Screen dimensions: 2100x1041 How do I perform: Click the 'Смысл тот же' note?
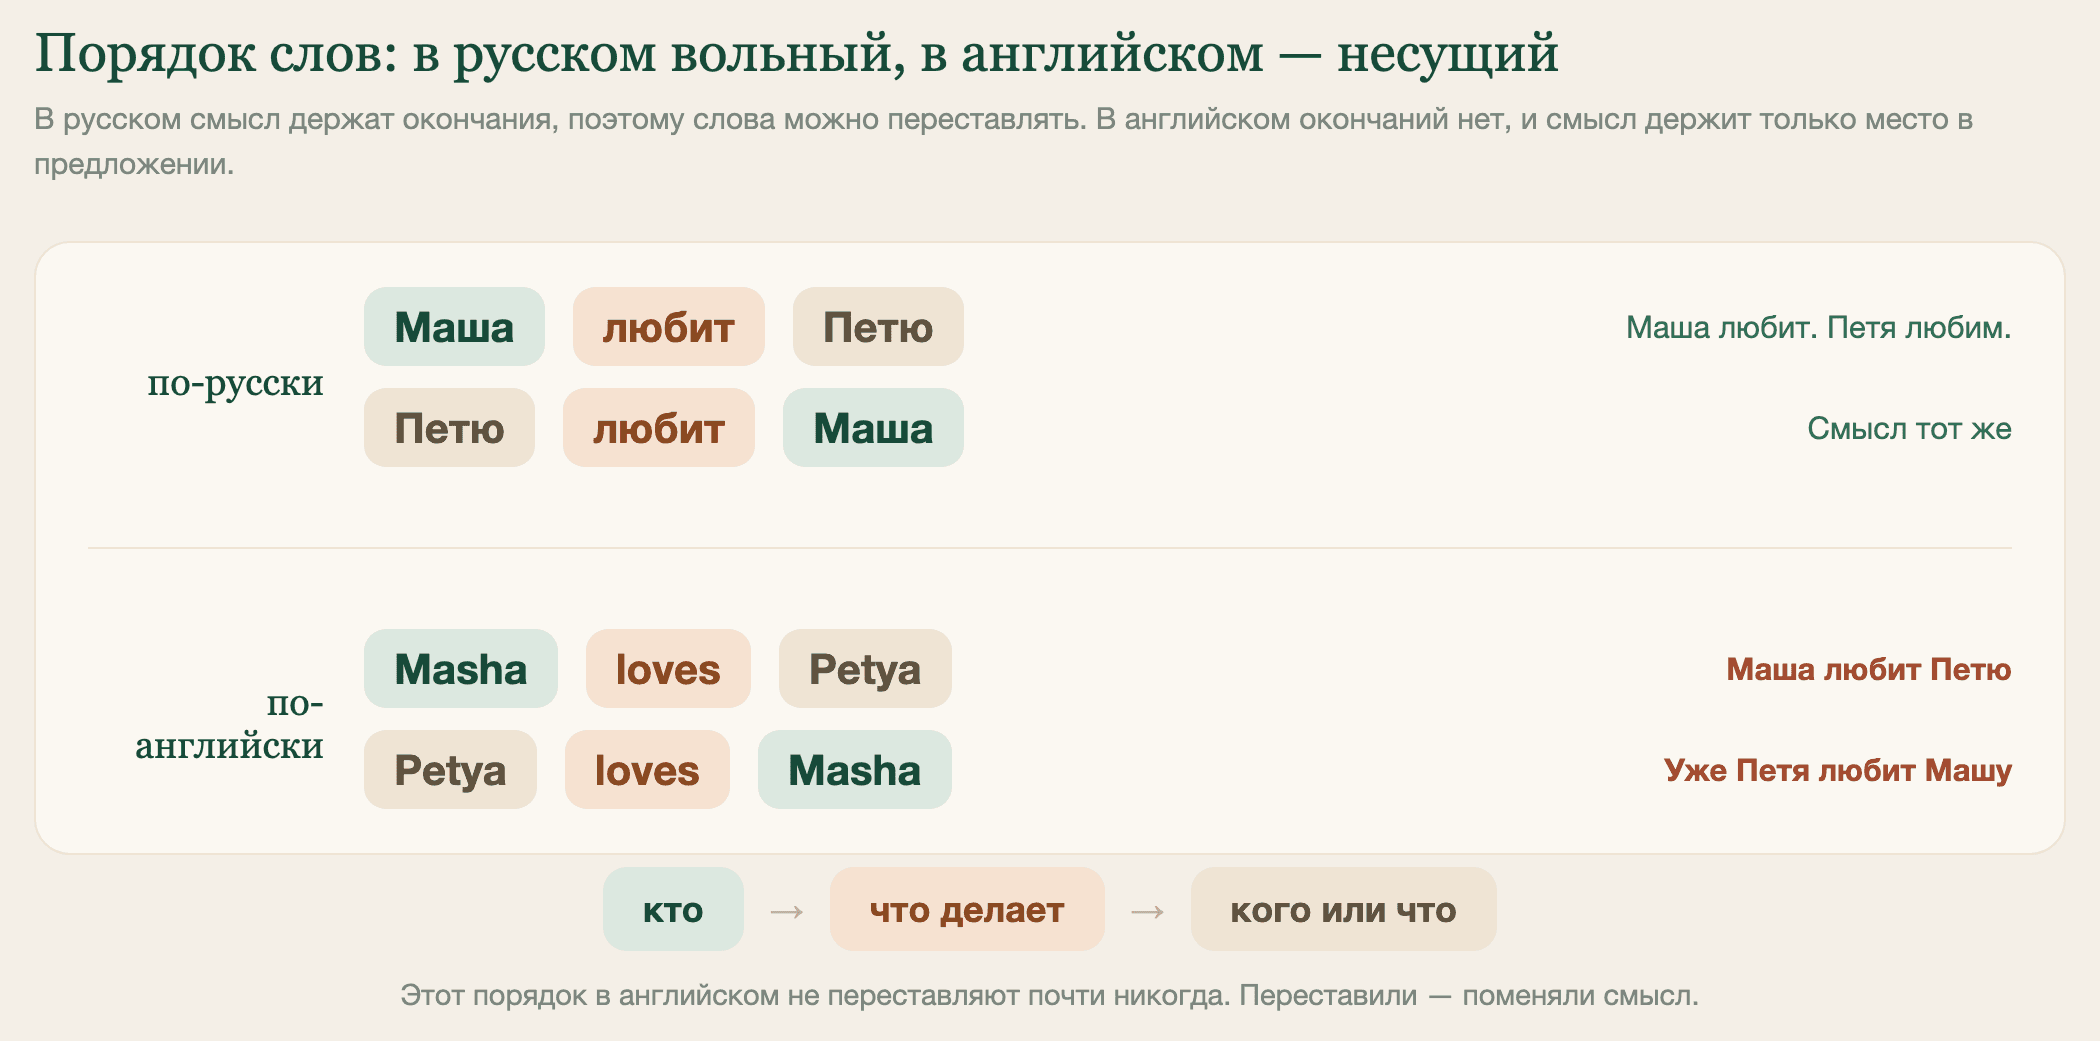click(x=1909, y=428)
